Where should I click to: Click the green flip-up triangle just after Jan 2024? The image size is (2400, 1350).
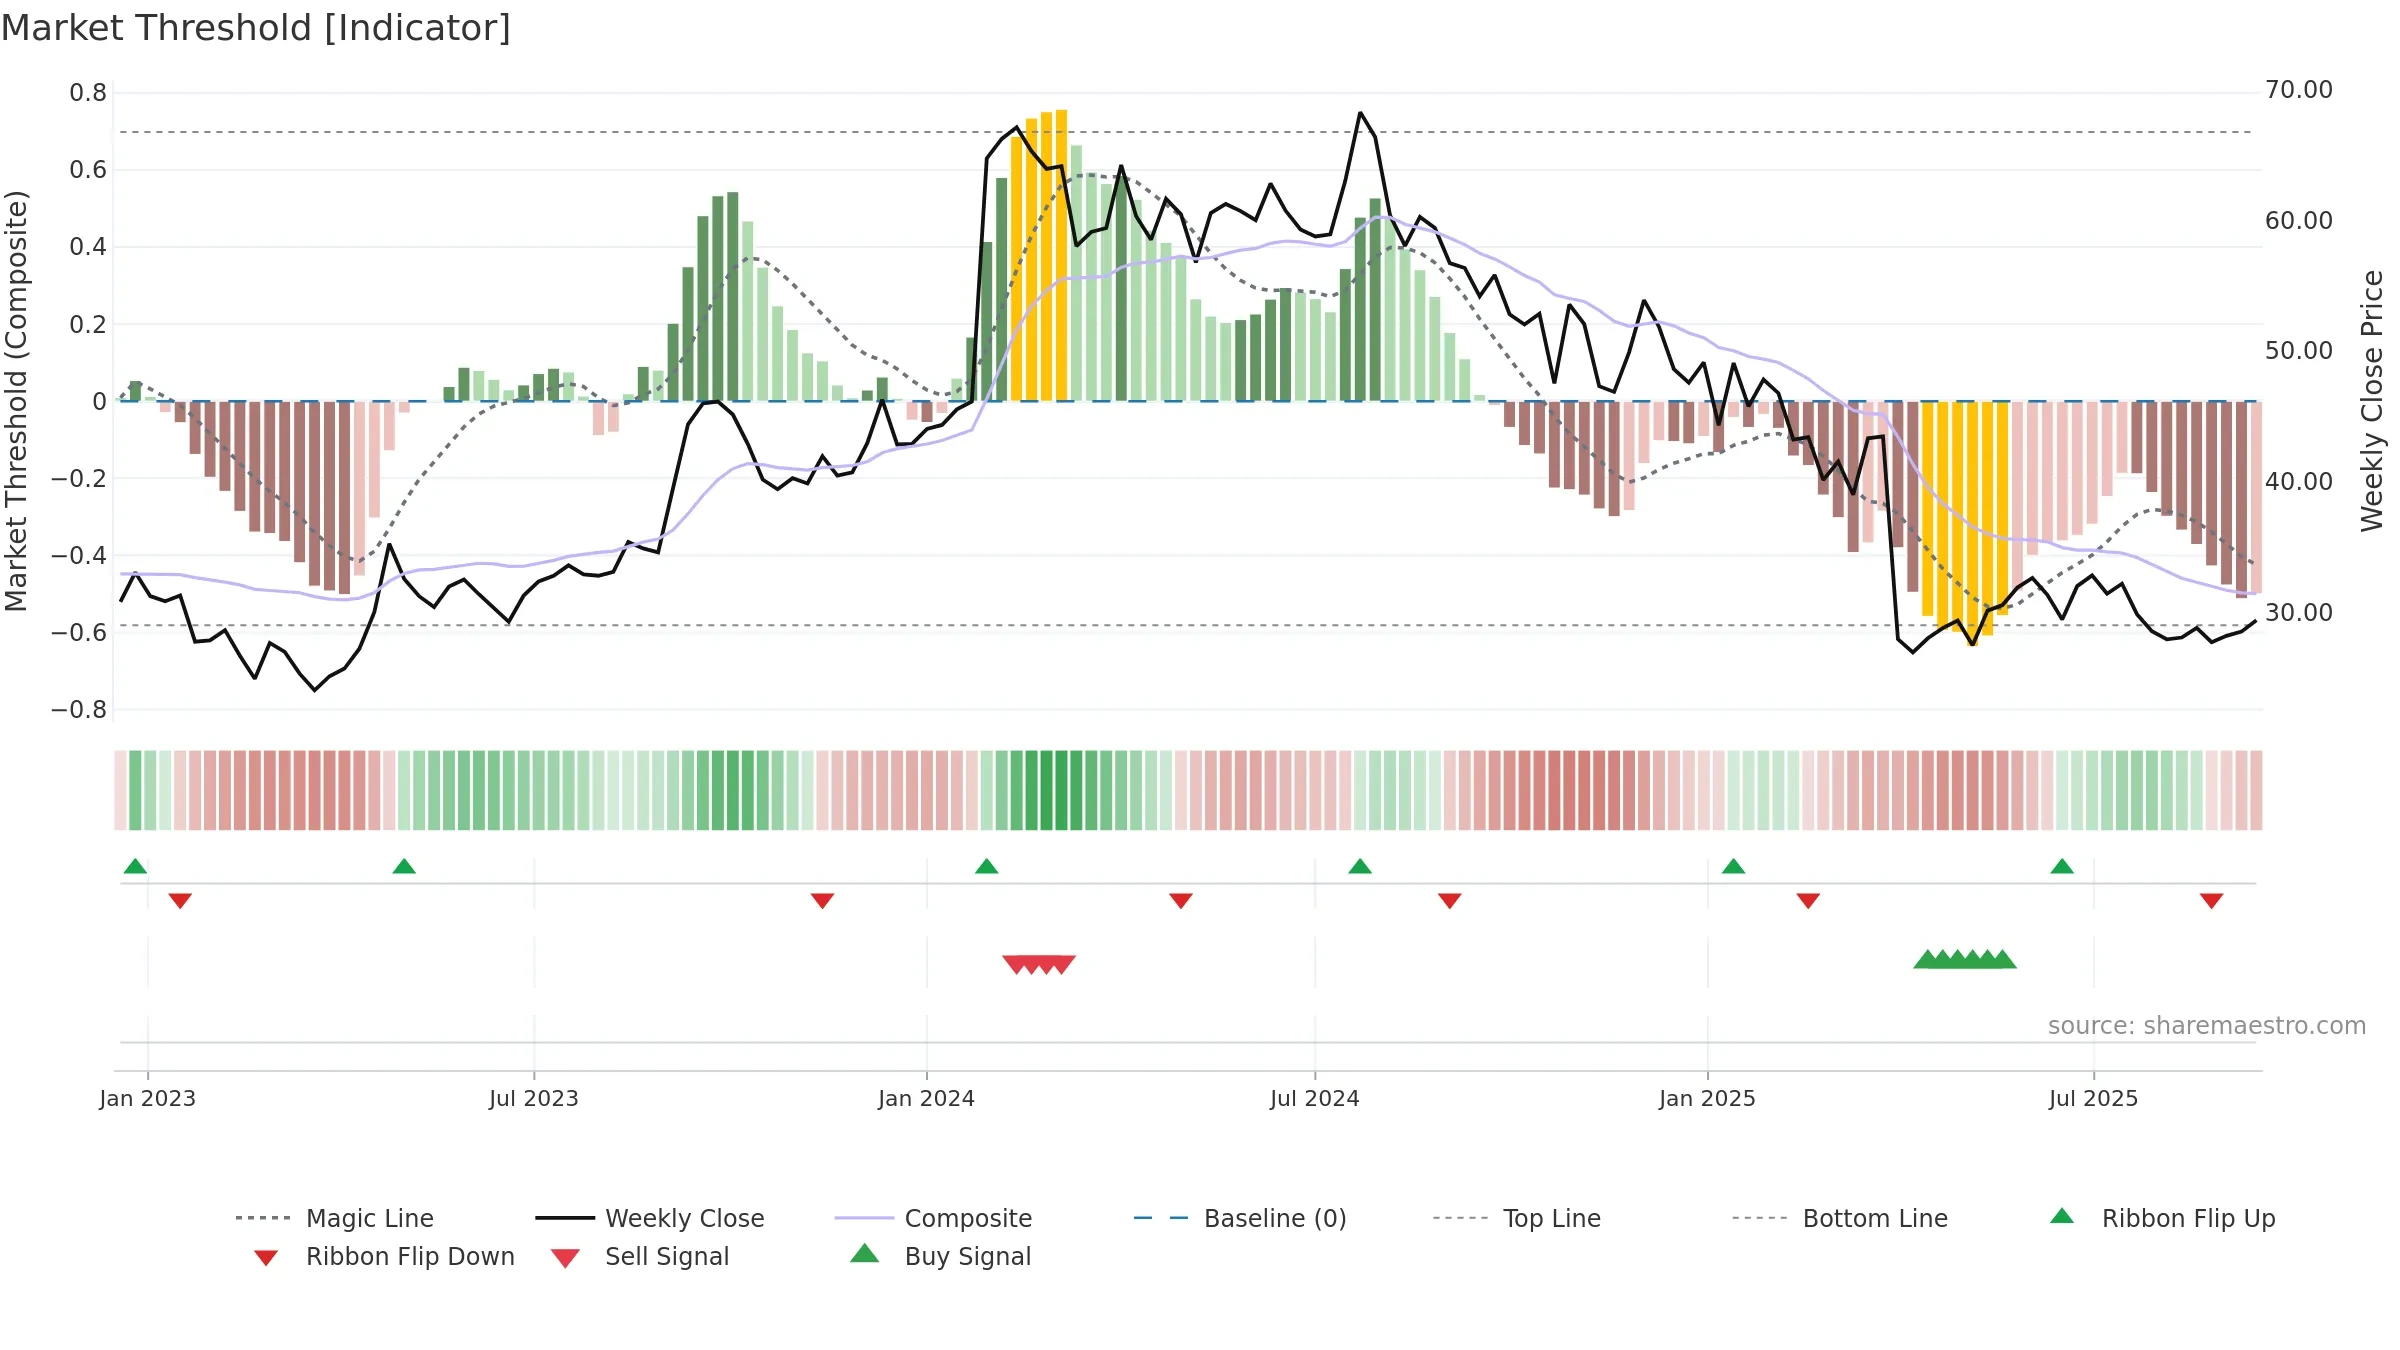pyautogui.click(x=987, y=866)
